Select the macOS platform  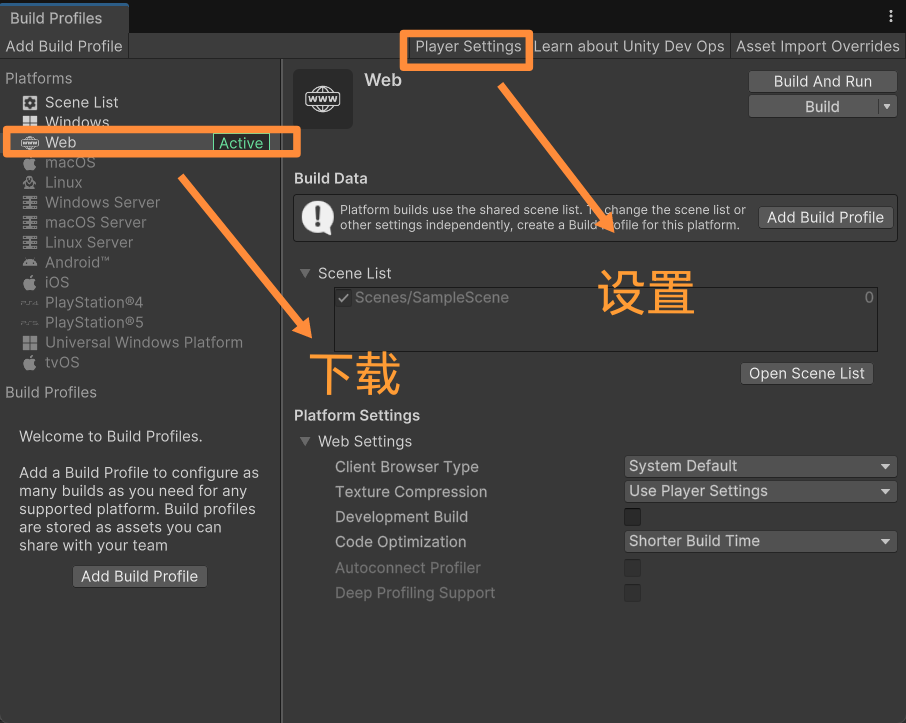[x=141, y=163]
